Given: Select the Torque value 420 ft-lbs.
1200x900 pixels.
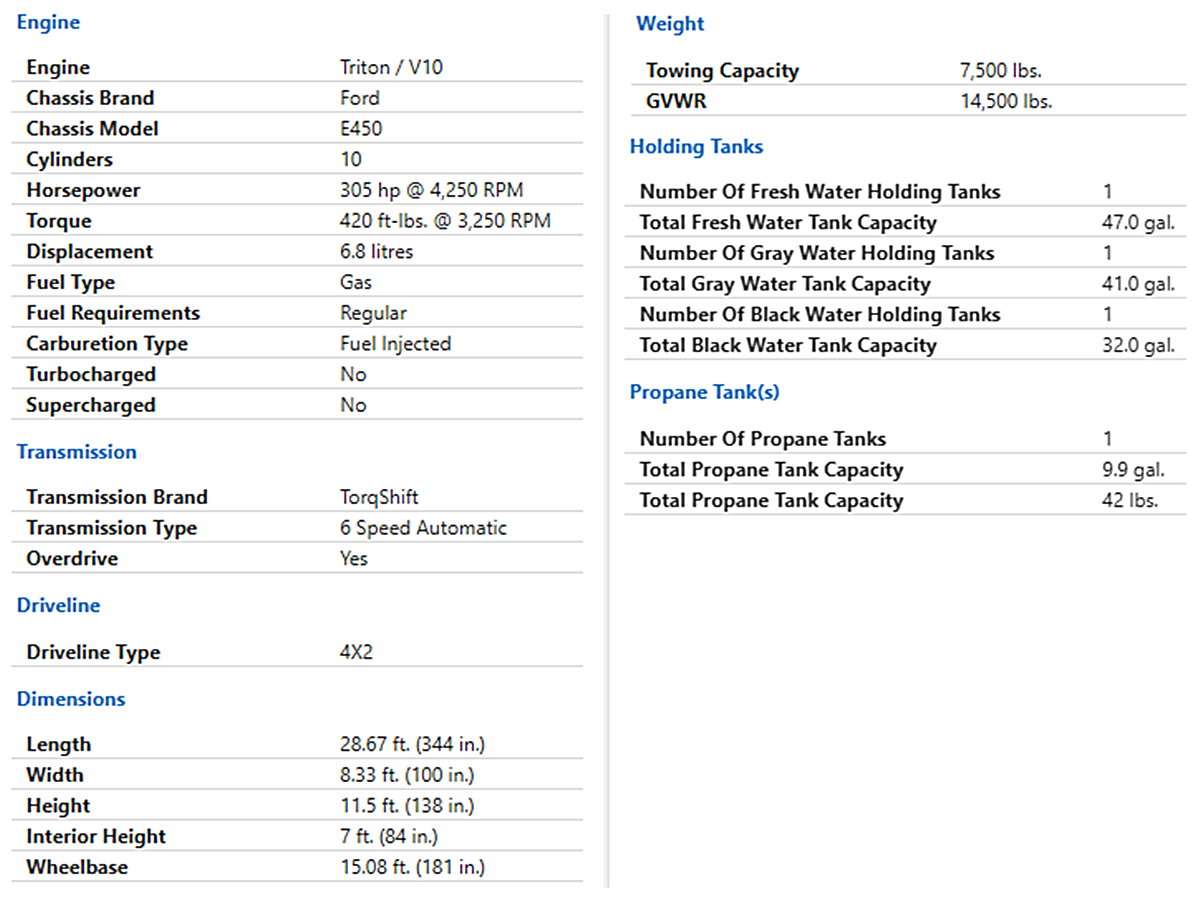Looking at the screenshot, I should point(445,221).
